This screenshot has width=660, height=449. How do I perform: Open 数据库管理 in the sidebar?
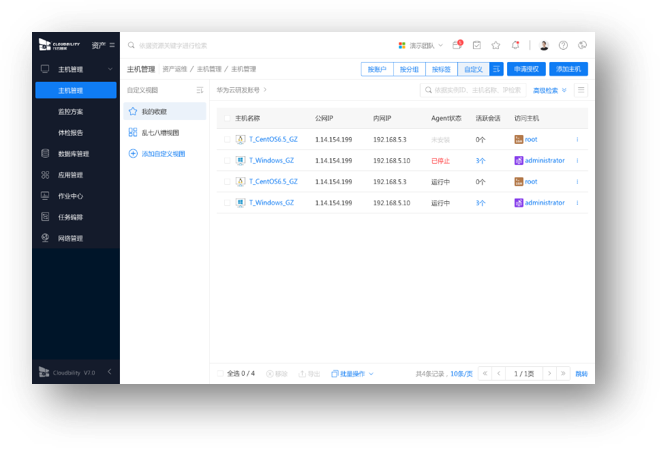73,154
